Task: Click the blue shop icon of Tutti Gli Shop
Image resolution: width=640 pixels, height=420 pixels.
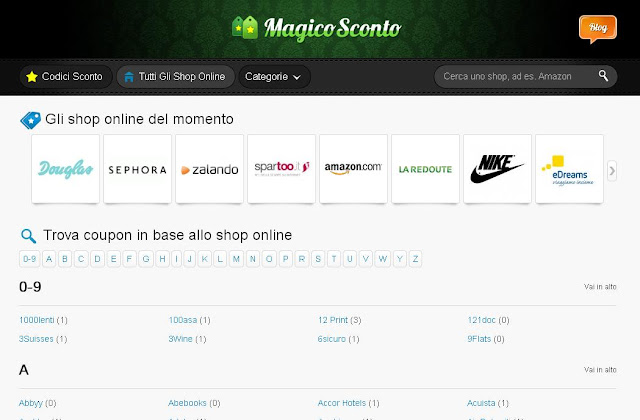Action: pyautogui.click(x=129, y=77)
